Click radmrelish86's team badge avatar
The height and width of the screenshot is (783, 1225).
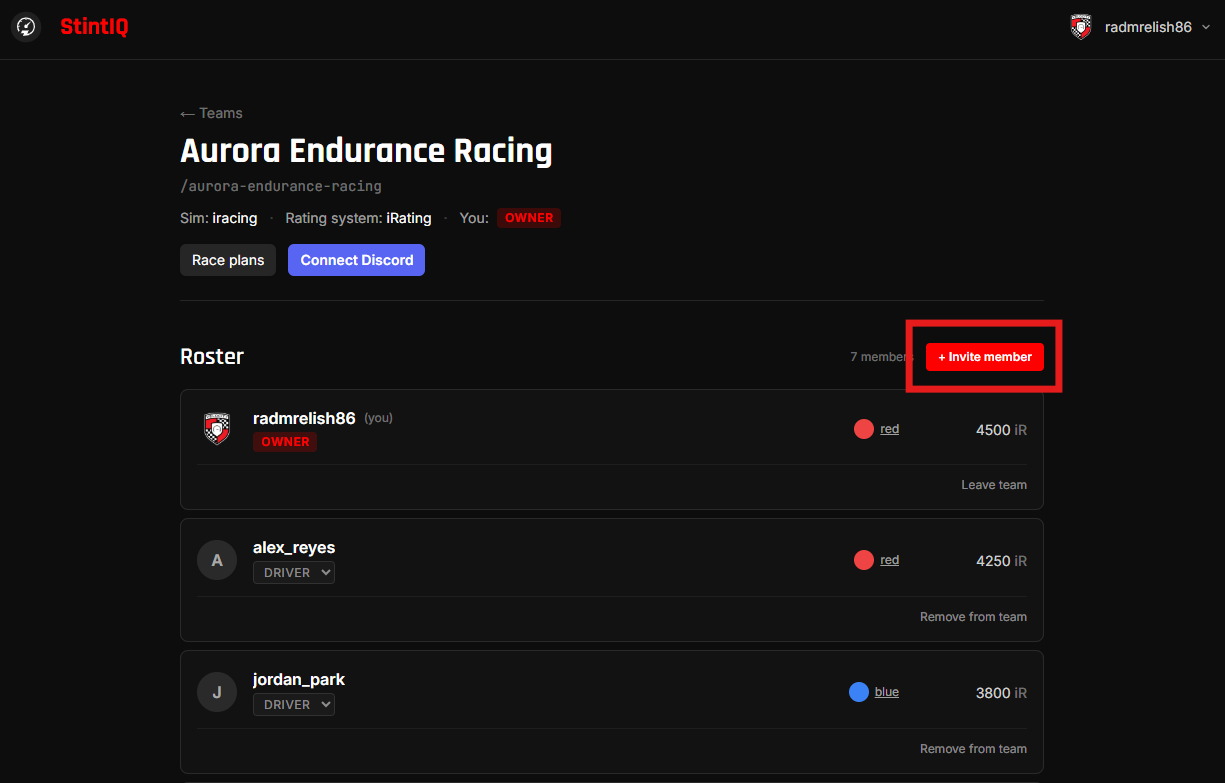pos(217,428)
